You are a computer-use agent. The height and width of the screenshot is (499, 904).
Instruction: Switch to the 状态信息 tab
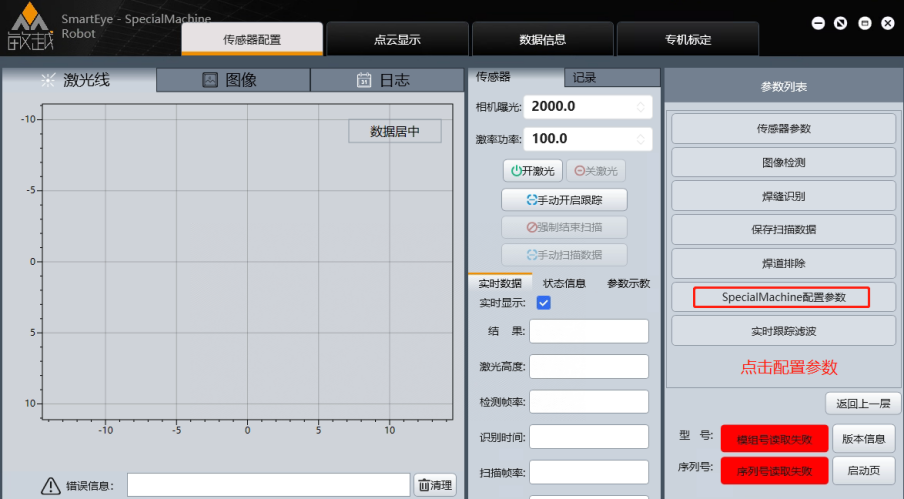click(x=564, y=283)
